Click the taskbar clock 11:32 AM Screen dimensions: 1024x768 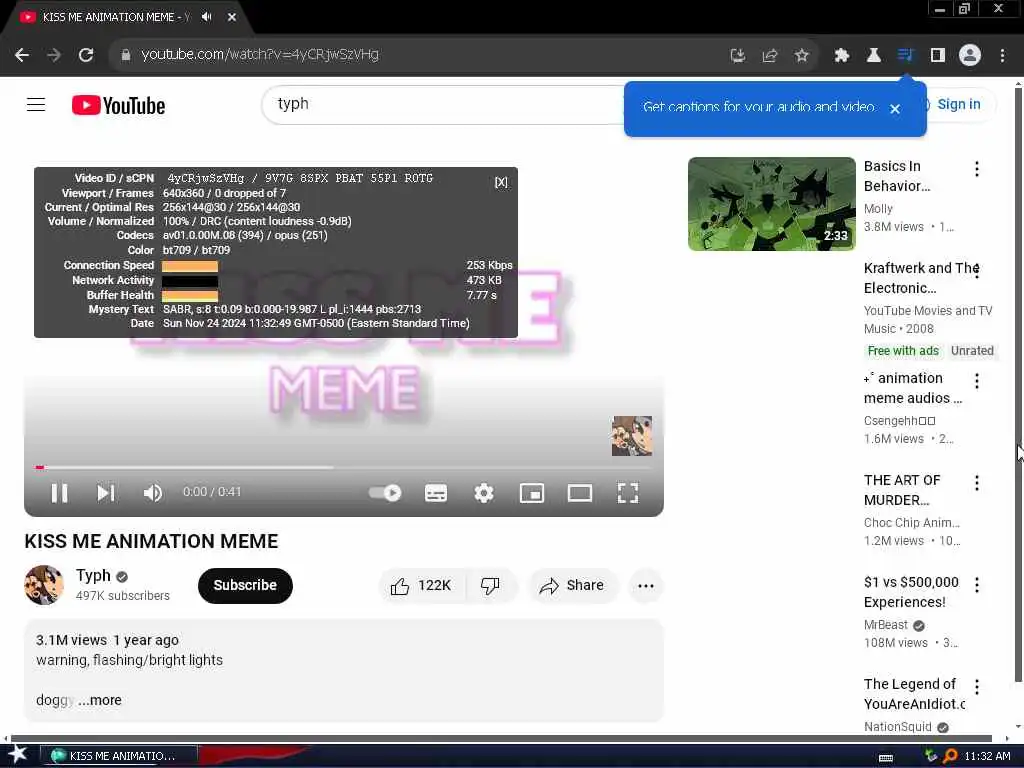(987, 756)
